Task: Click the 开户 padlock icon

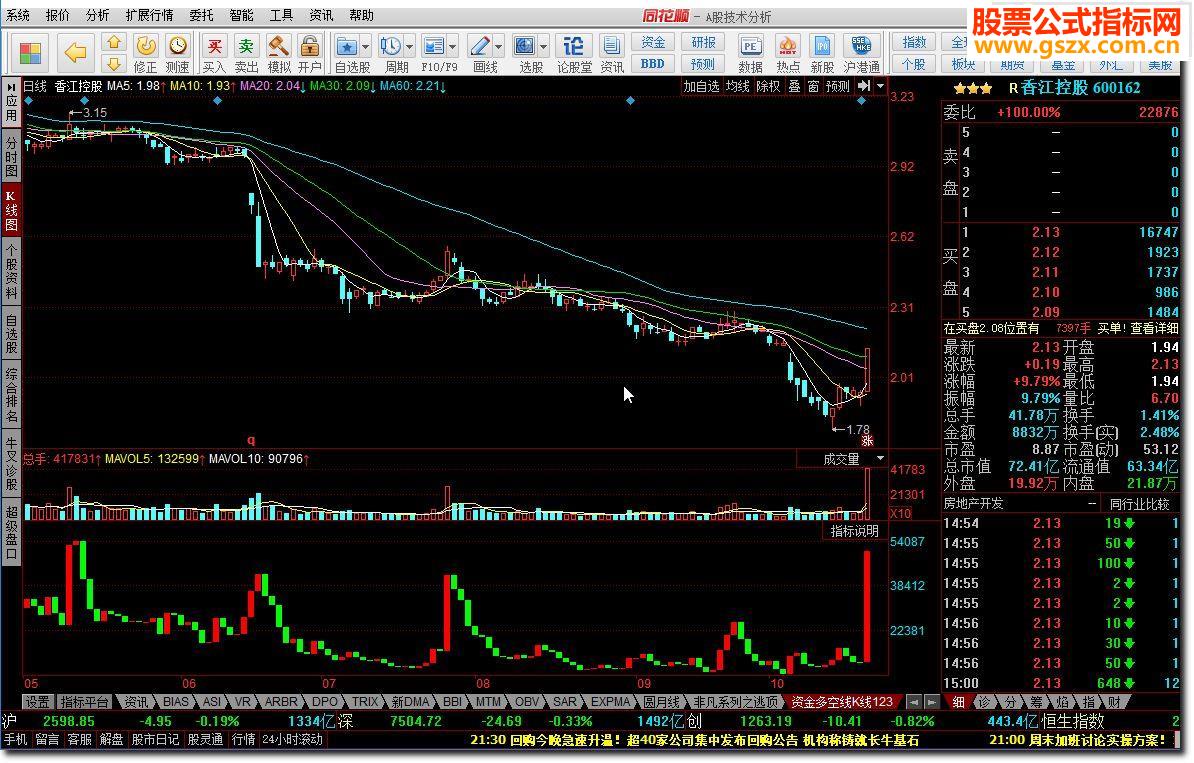Action: click(309, 46)
